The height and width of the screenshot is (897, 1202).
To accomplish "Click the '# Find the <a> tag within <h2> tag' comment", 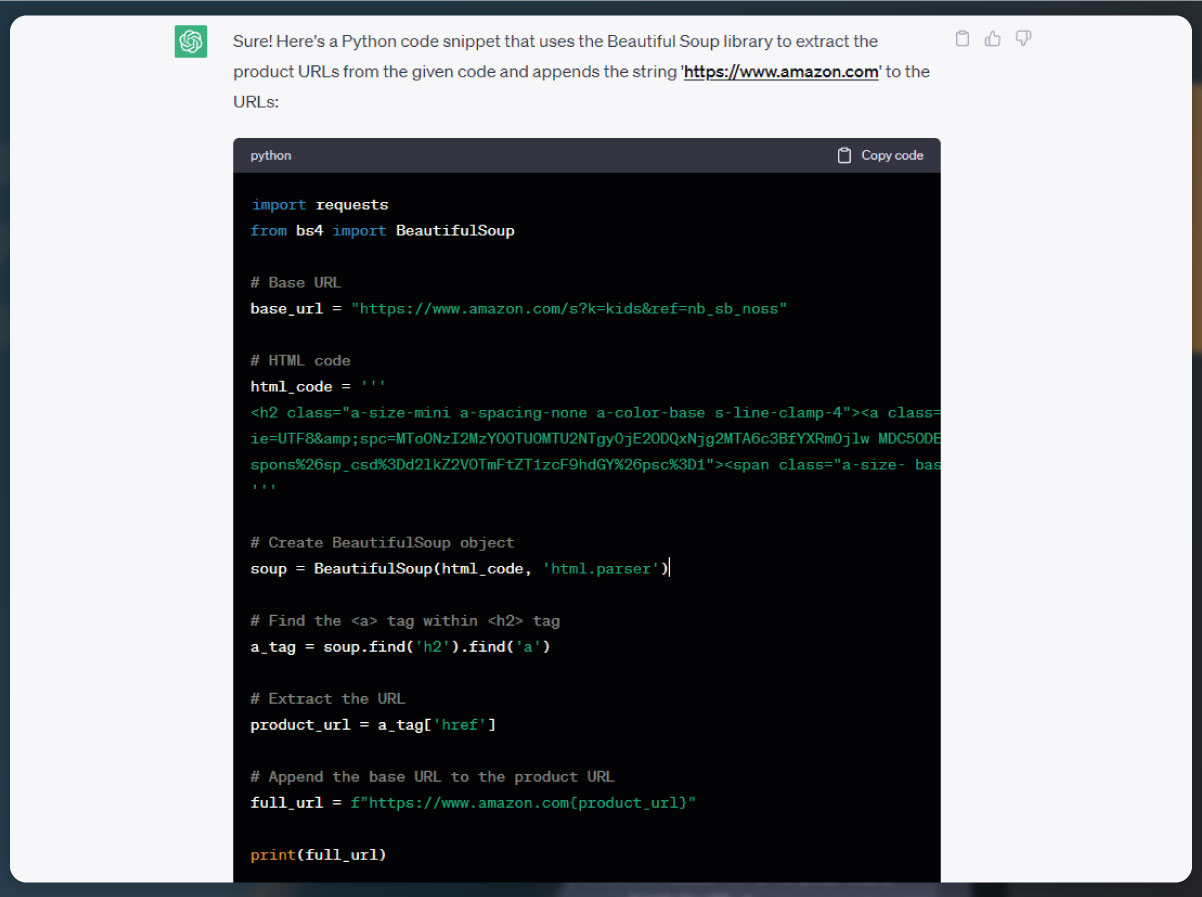I will pyautogui.click(x=405, y=620).
